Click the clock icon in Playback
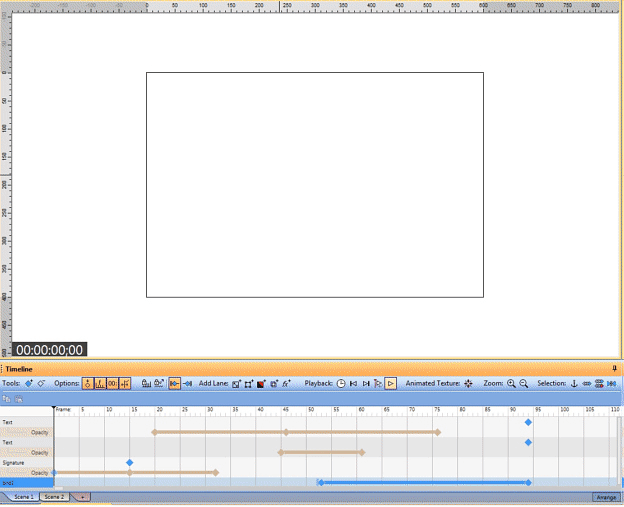 click(341, 384)
